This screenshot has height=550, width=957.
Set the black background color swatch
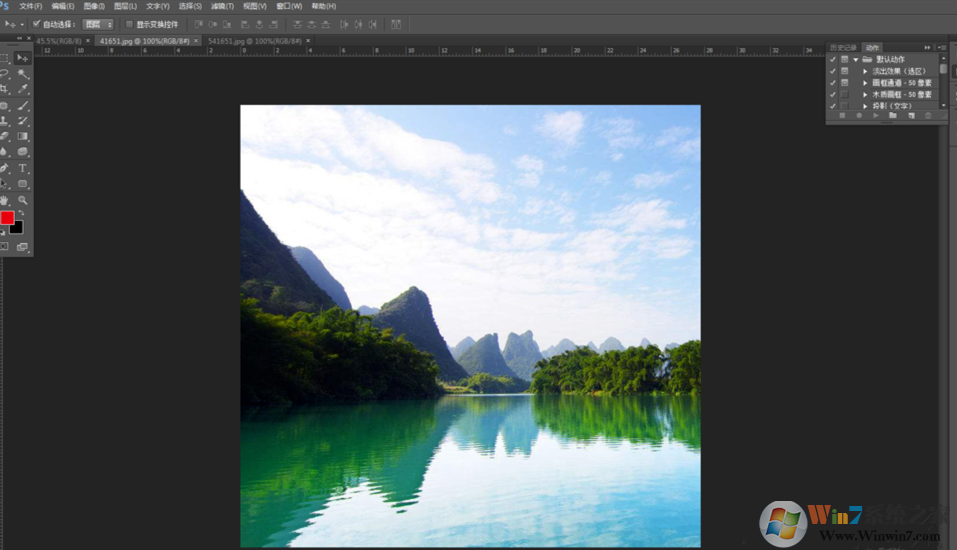(18, 229)
